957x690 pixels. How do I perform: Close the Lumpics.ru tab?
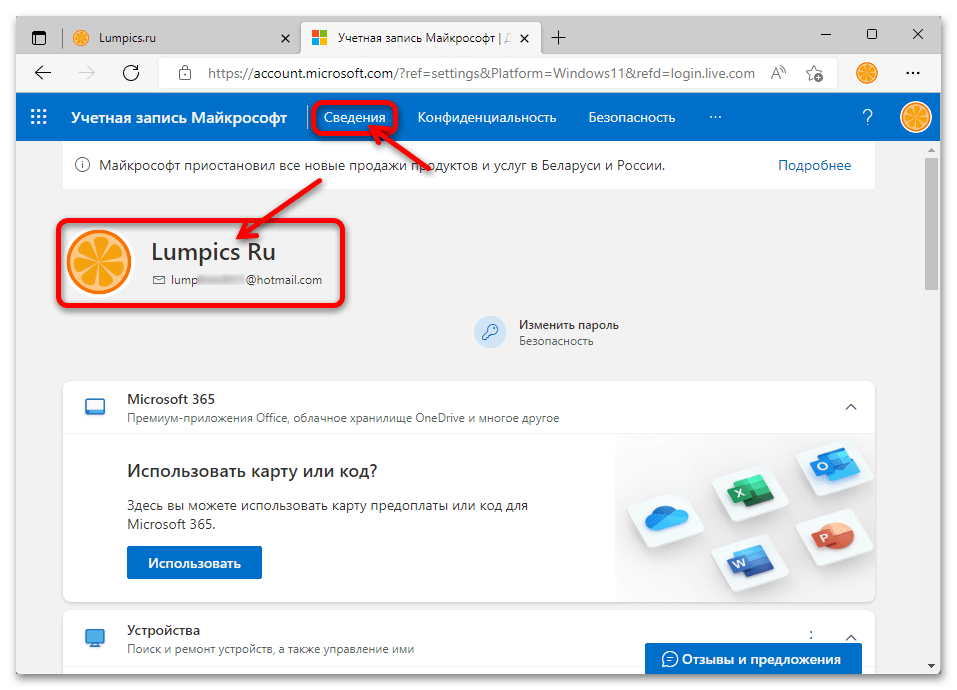click(x=285, y=38)
